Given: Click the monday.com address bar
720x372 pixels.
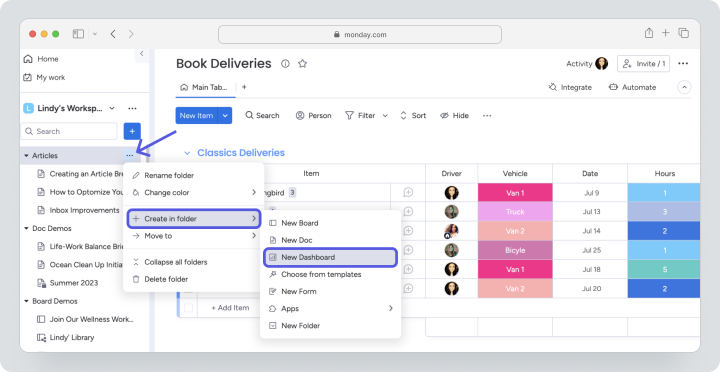Looking at the screenshot, I should 360,34.
